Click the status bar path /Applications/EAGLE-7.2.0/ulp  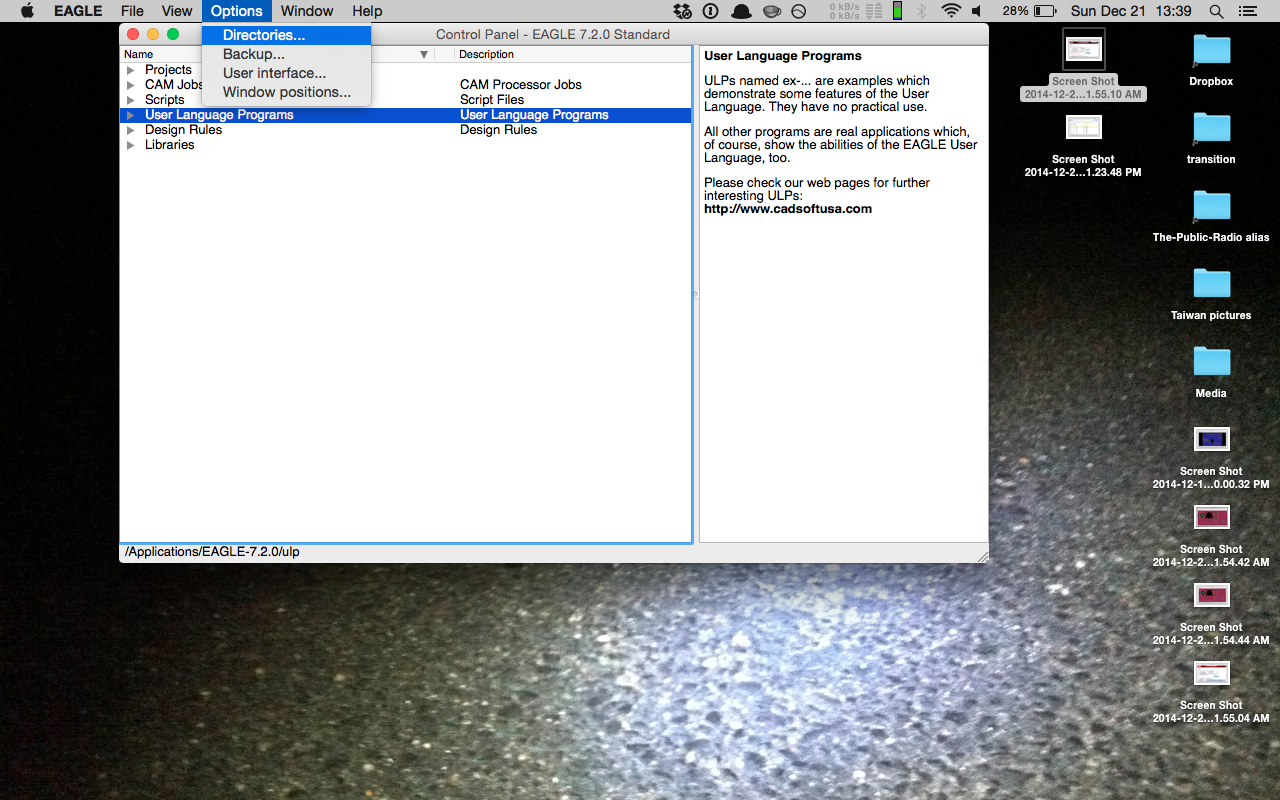(212, 552)
